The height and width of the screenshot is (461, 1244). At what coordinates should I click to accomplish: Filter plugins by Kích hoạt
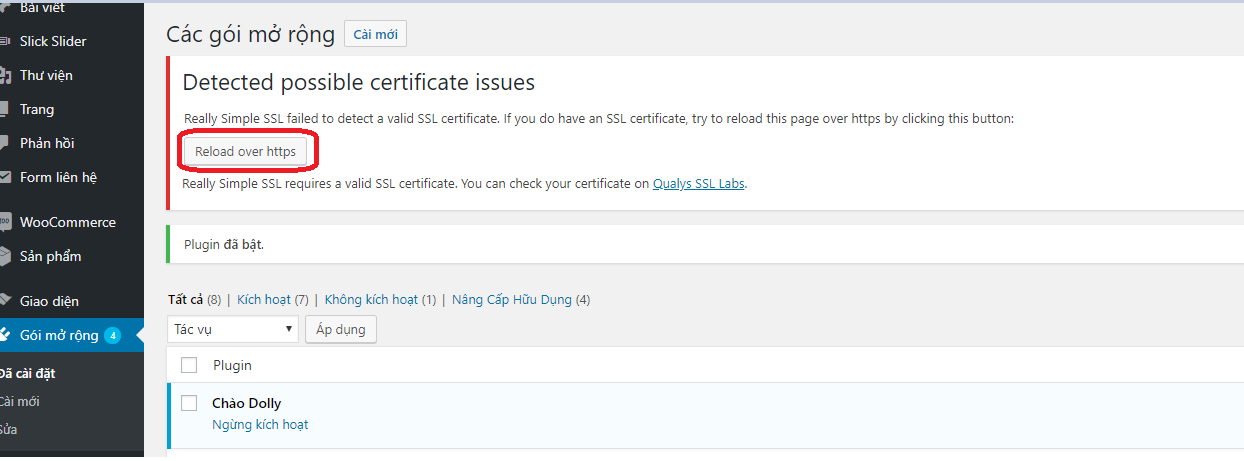[264, 299]
